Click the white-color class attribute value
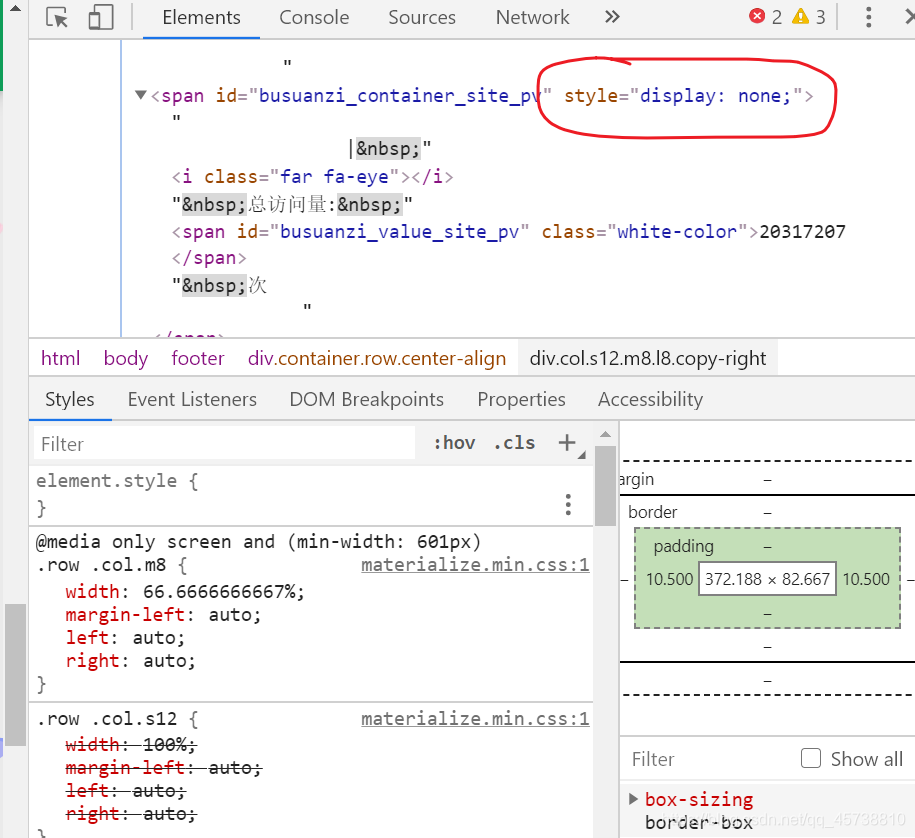 (677, 232)
